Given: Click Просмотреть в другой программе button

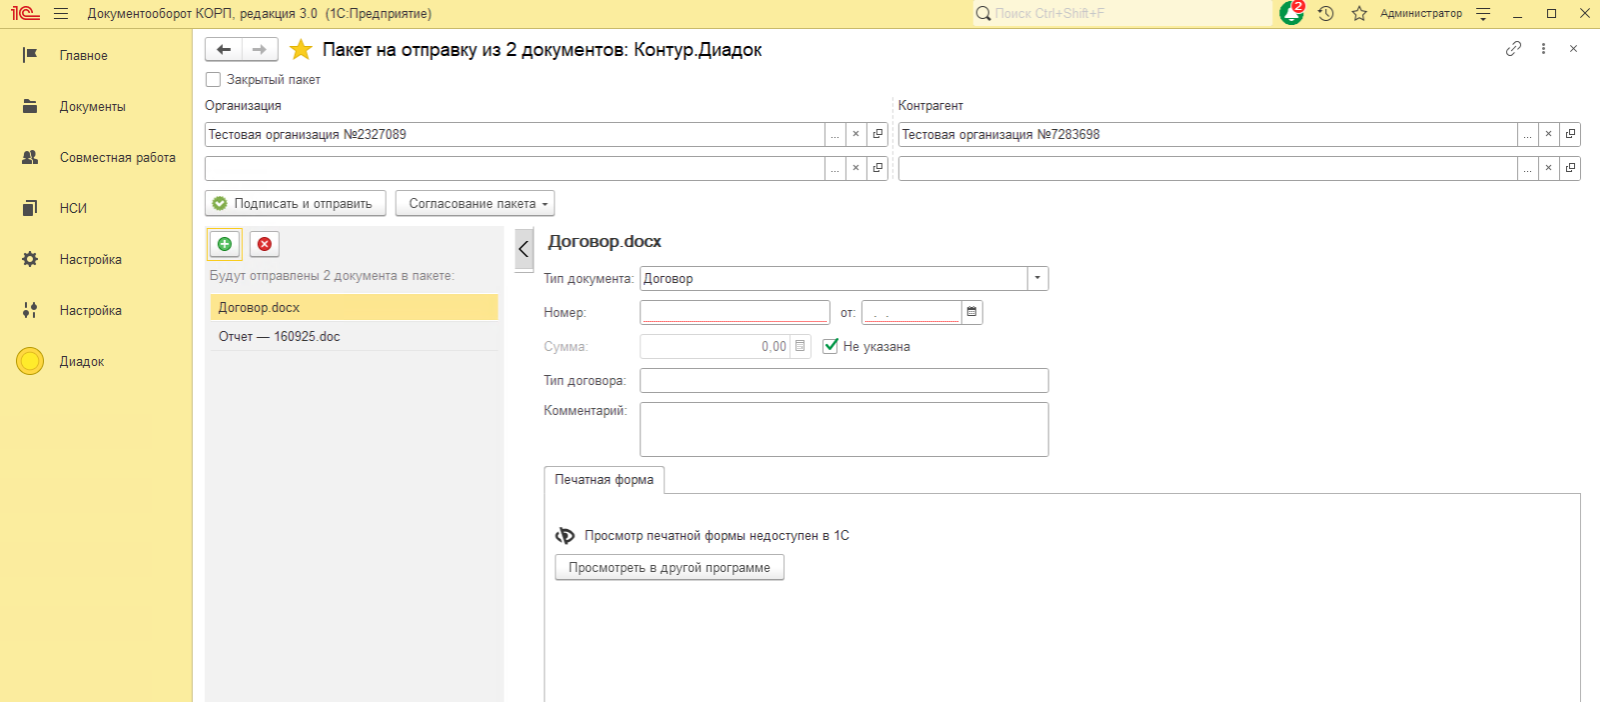Looking at the screenshot, I should pyautogui.click(x=669, y=567).
